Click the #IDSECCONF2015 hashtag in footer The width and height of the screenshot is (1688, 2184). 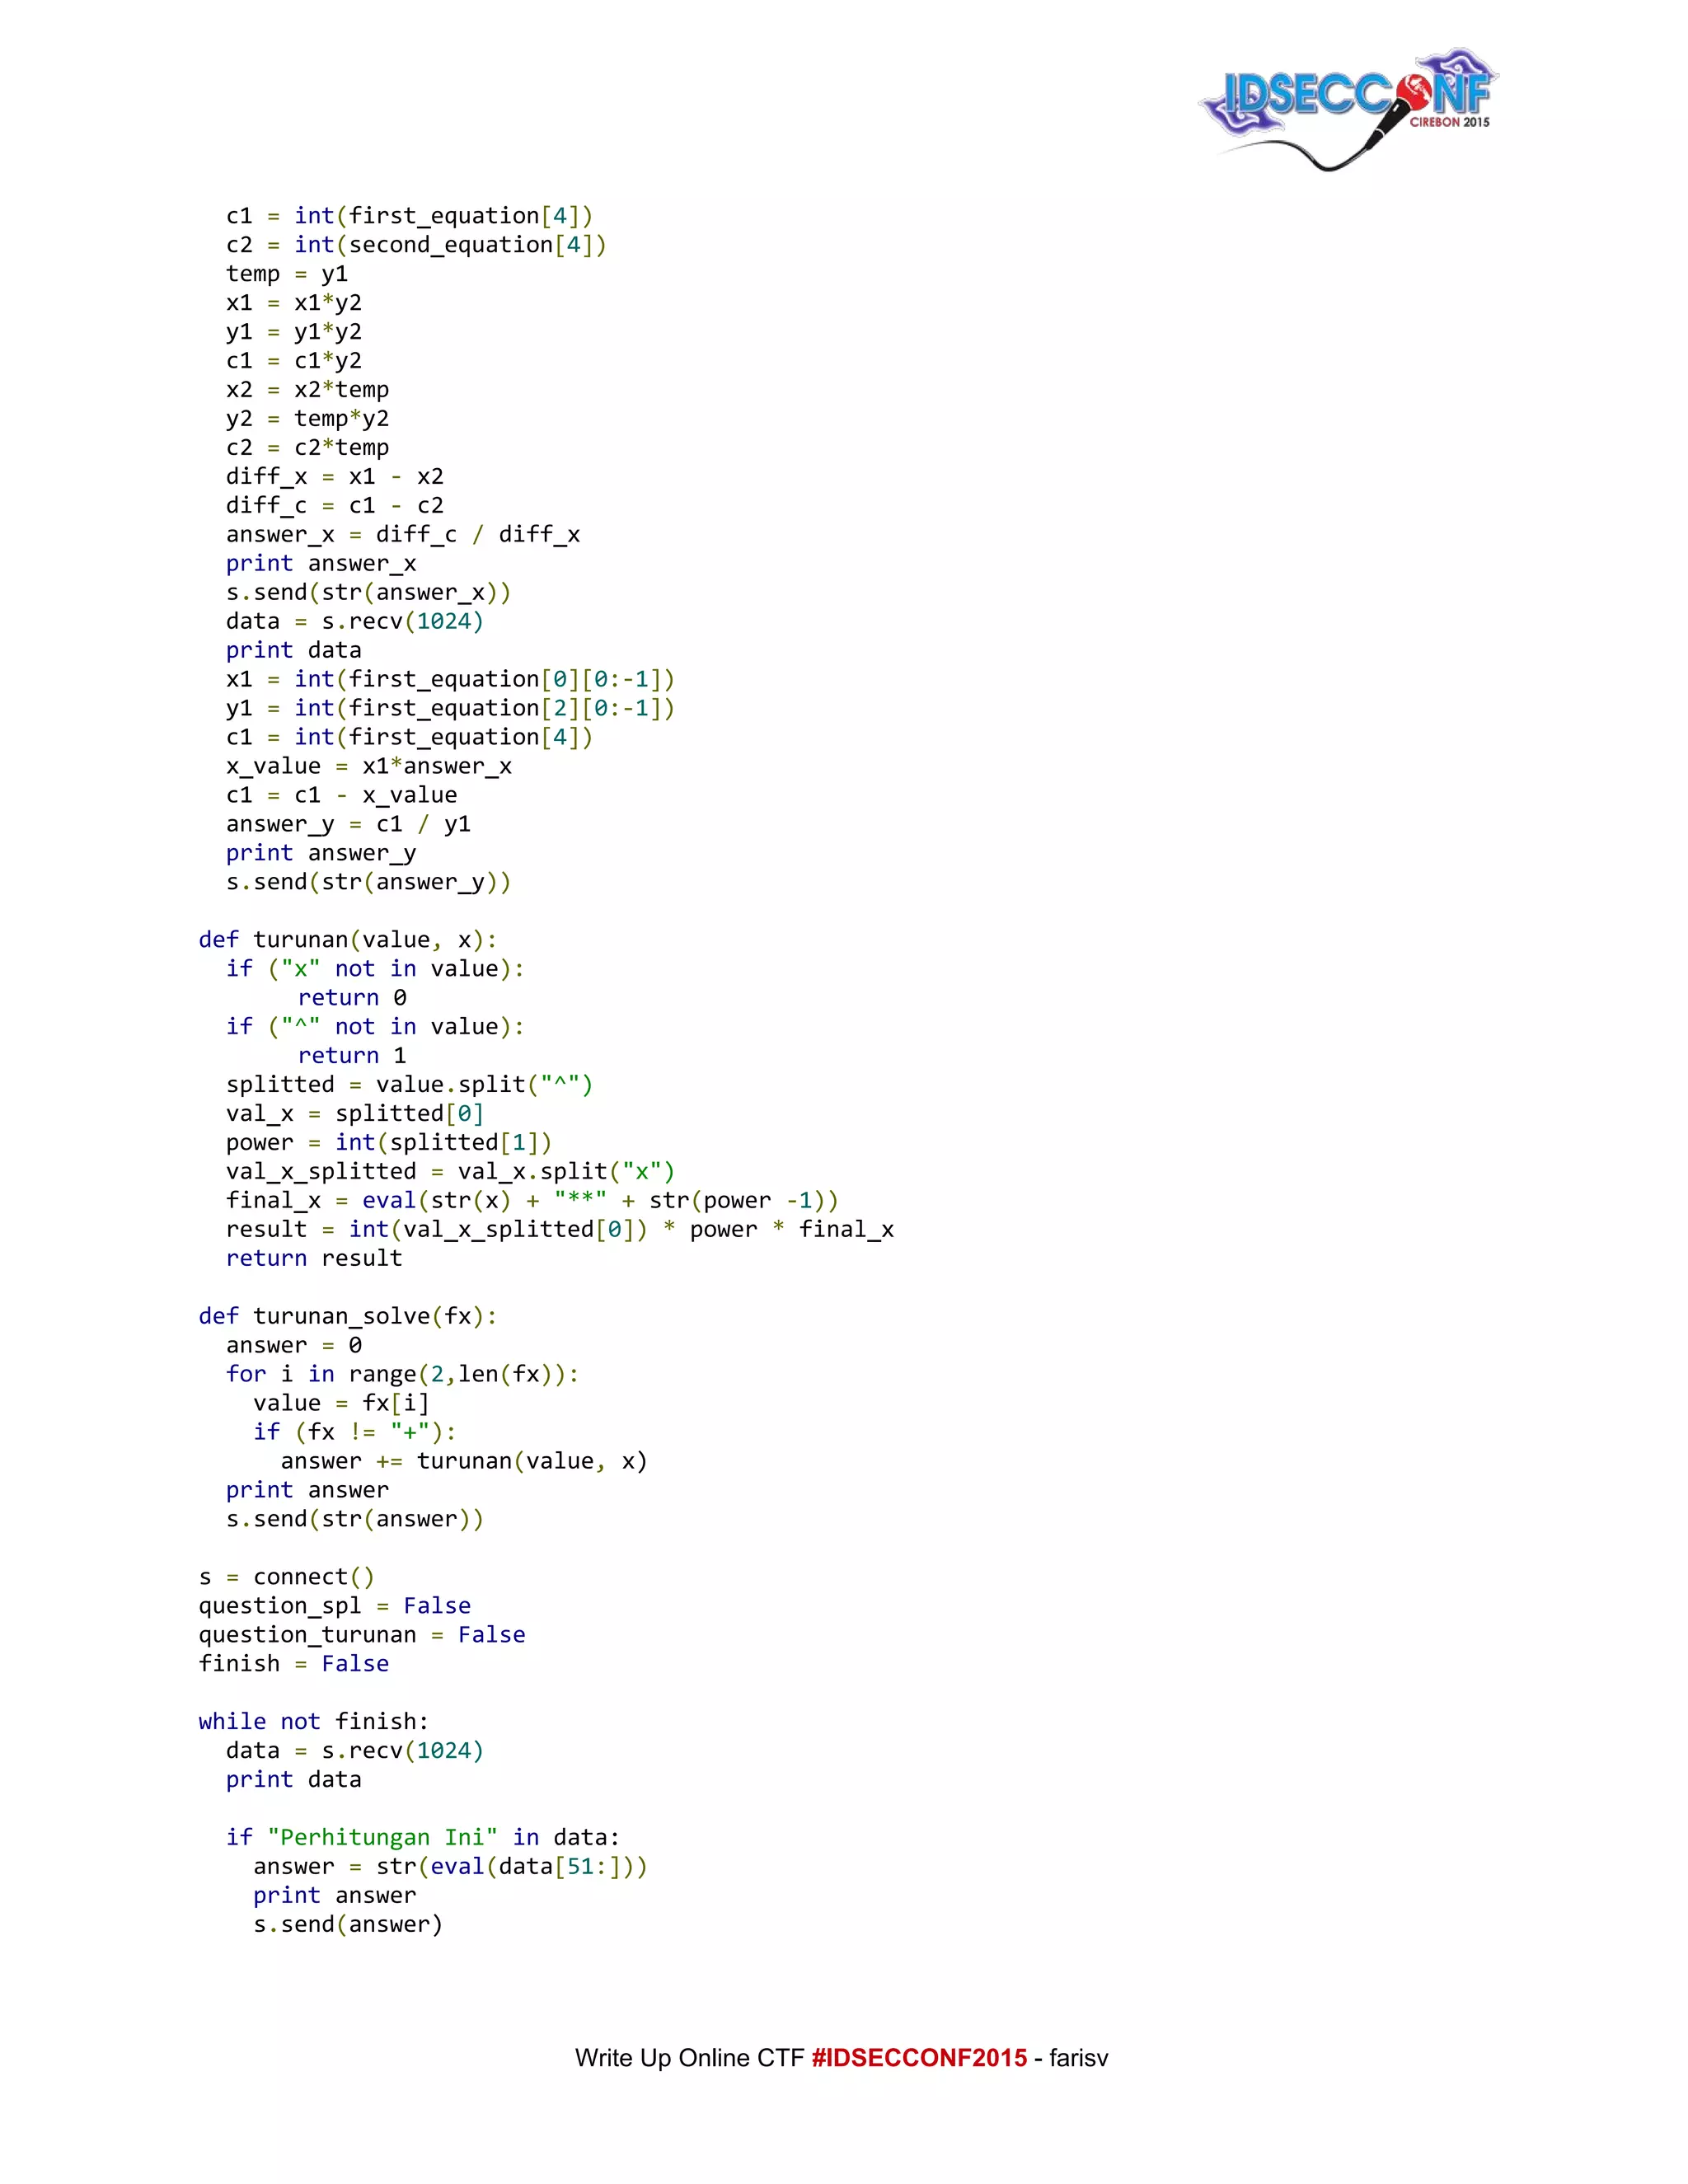(919, 2058)
